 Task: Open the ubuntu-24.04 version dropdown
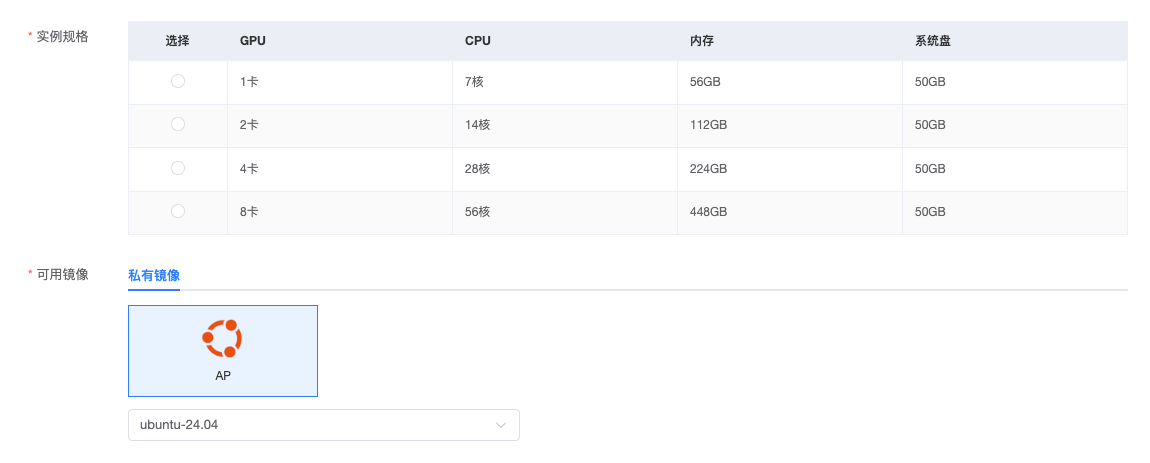pyautogui.click(x=323, y=425)
